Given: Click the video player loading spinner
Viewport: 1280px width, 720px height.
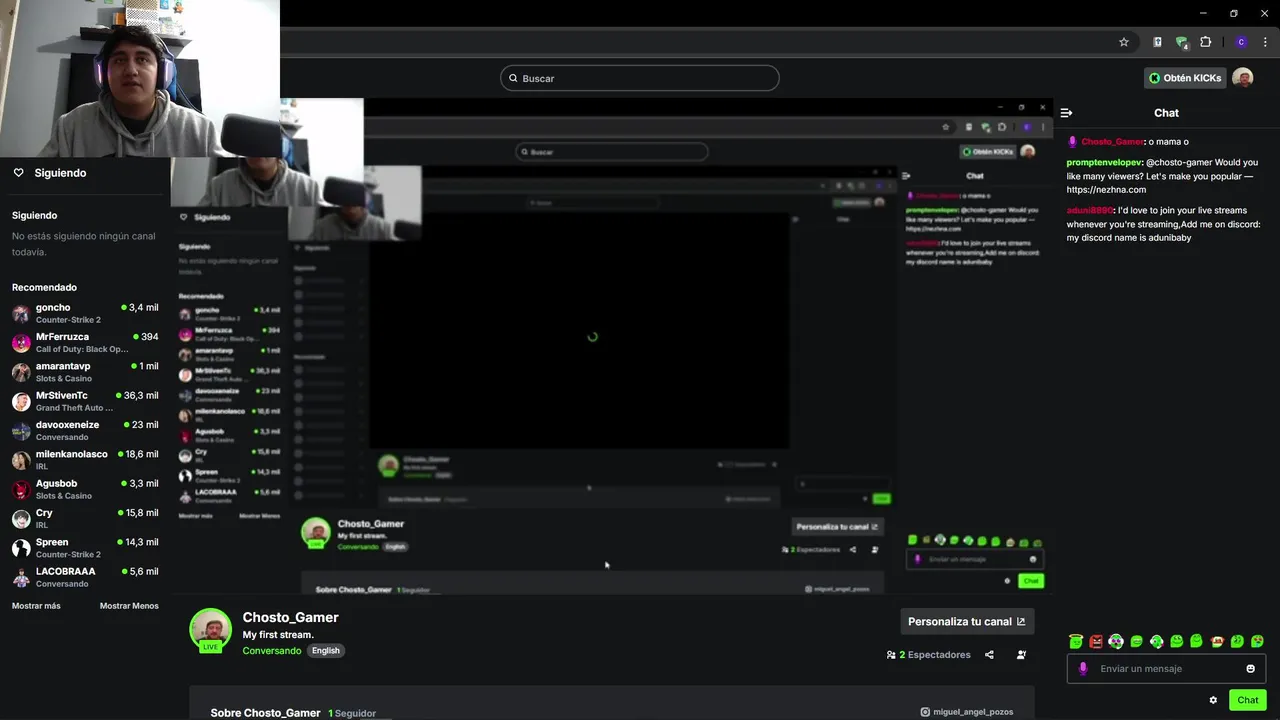Looking at the screenshot, I should click(x=592, y=337).
